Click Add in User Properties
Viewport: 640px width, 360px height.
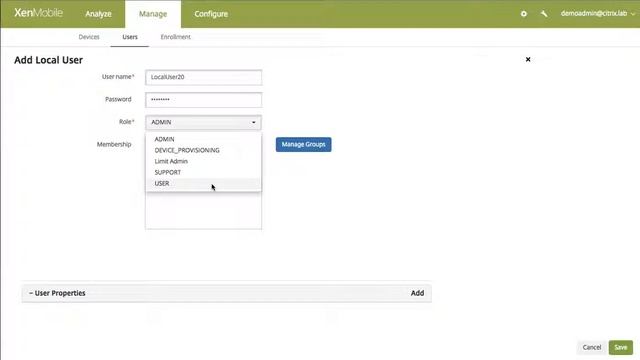417,293
